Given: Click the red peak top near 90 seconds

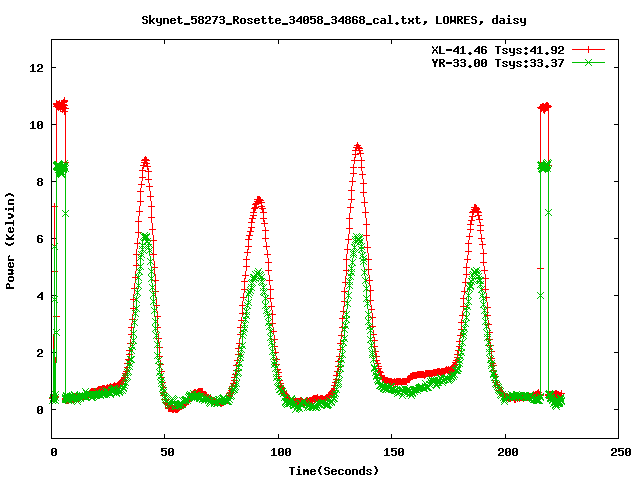Looking at the screenshot, I should pyautogui.click(x=258, y=201).
